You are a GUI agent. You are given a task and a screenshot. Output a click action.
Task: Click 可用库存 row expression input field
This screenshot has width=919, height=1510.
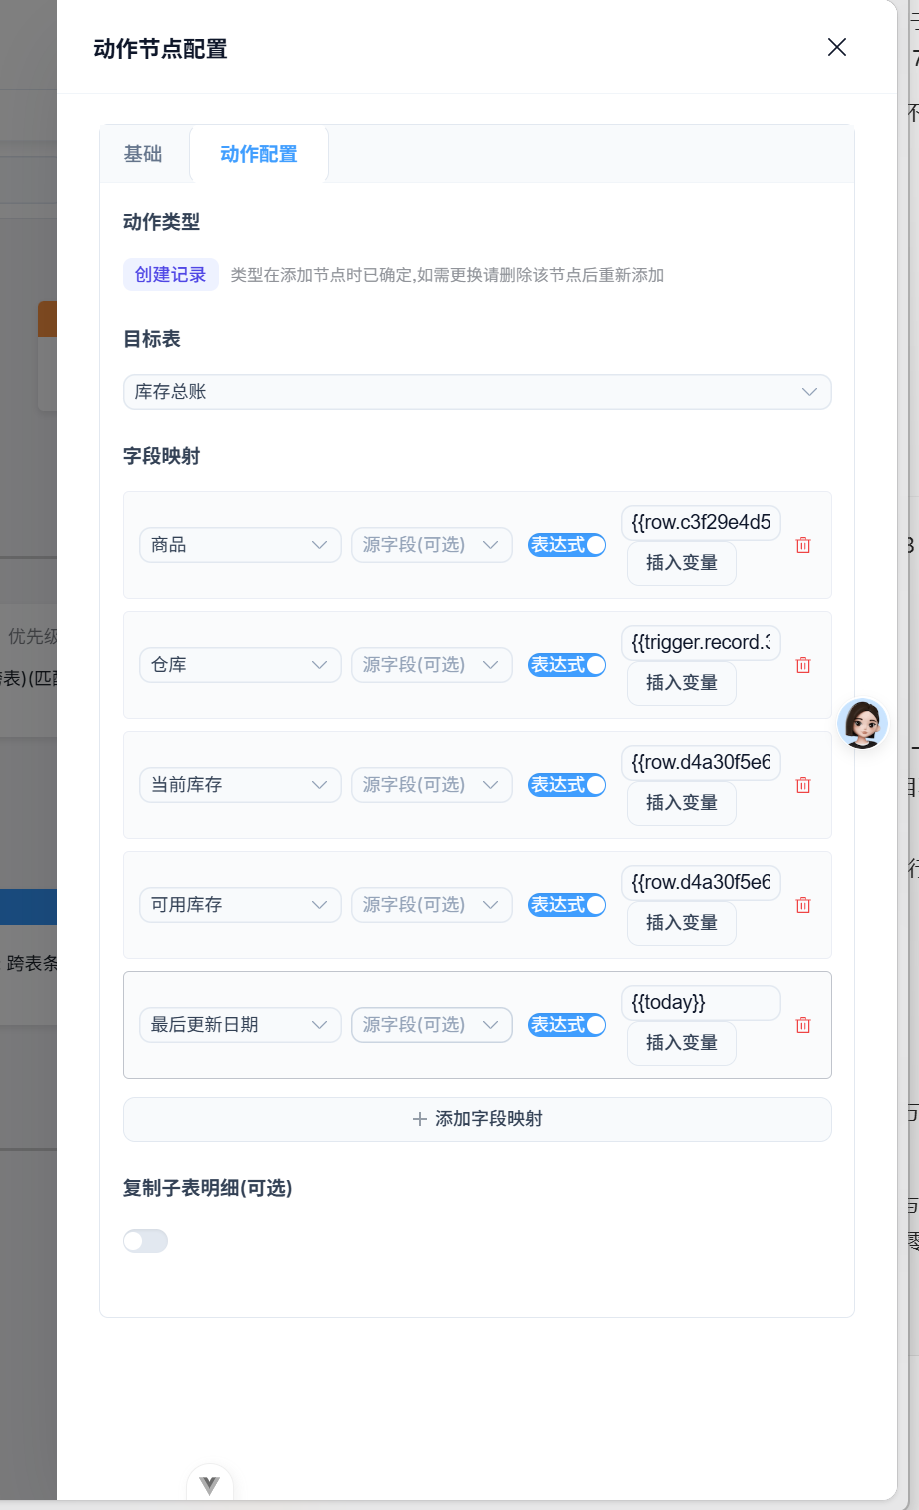[701, 882]
